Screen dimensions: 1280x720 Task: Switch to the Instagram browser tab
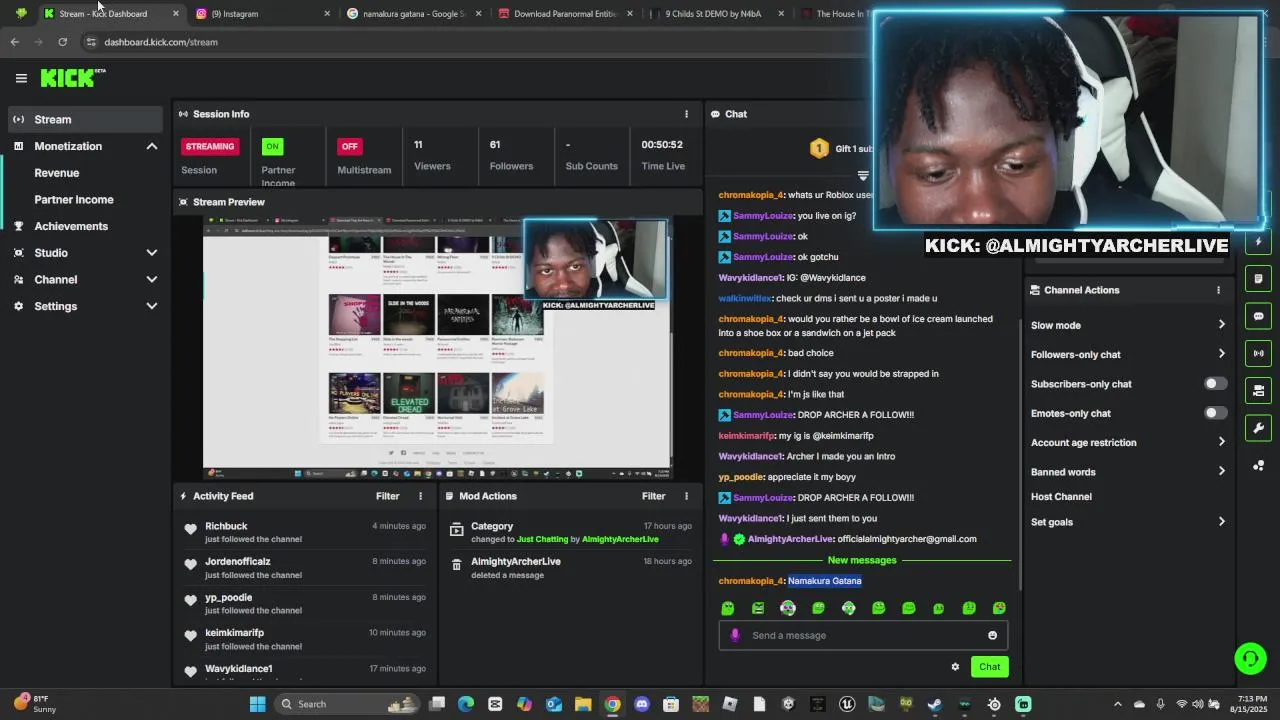pyautogui.click(x=262, y=14)
